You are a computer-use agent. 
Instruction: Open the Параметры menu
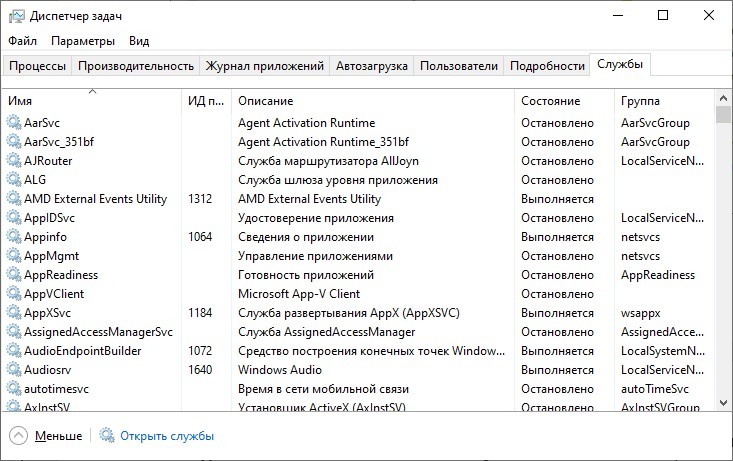click(x=83, y=41)
